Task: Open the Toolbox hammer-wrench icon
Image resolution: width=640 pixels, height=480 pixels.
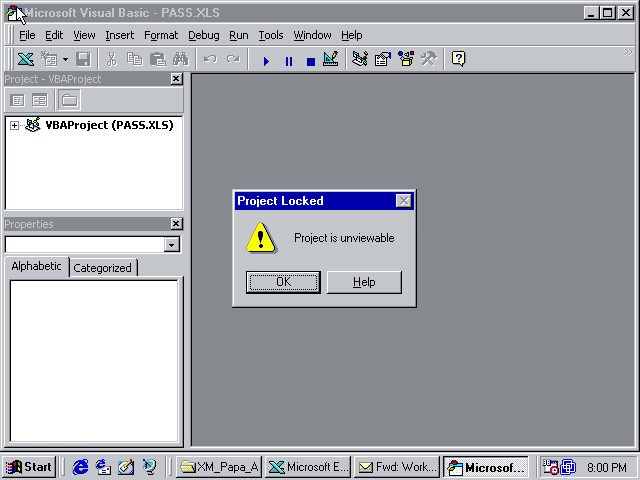Action: coord(429,59)
